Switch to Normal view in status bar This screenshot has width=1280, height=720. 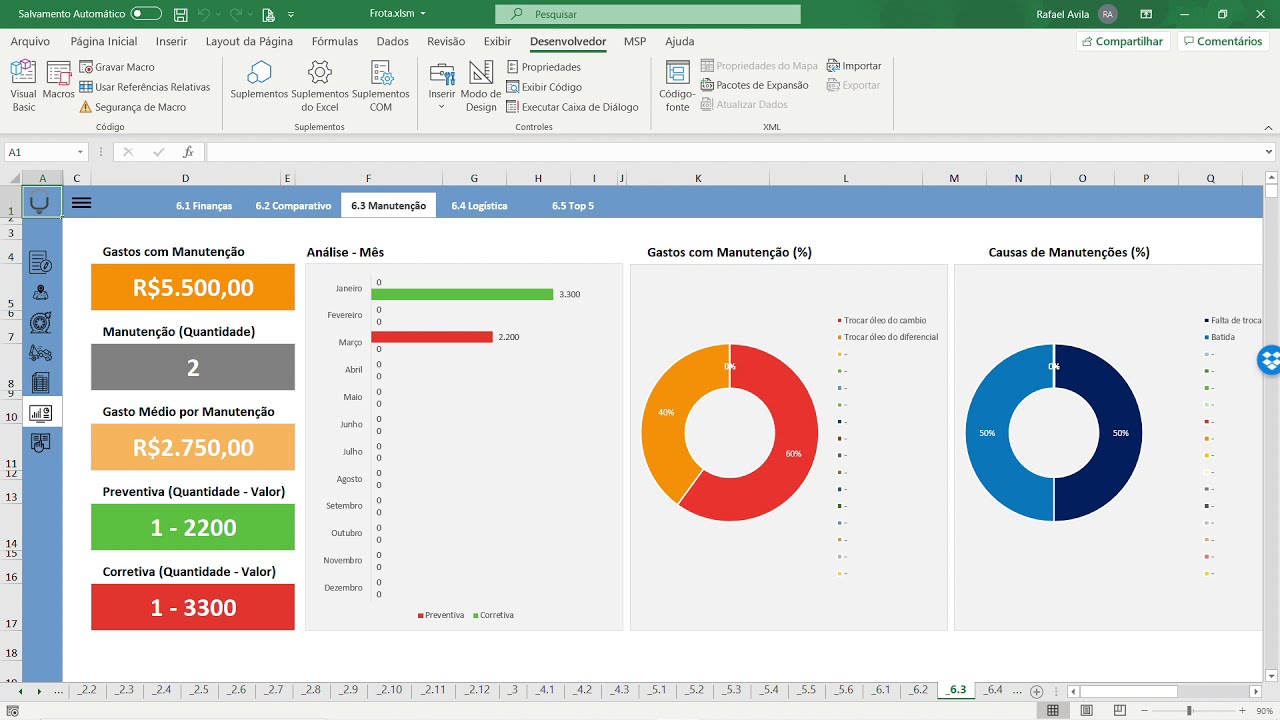coord(1053,710)
